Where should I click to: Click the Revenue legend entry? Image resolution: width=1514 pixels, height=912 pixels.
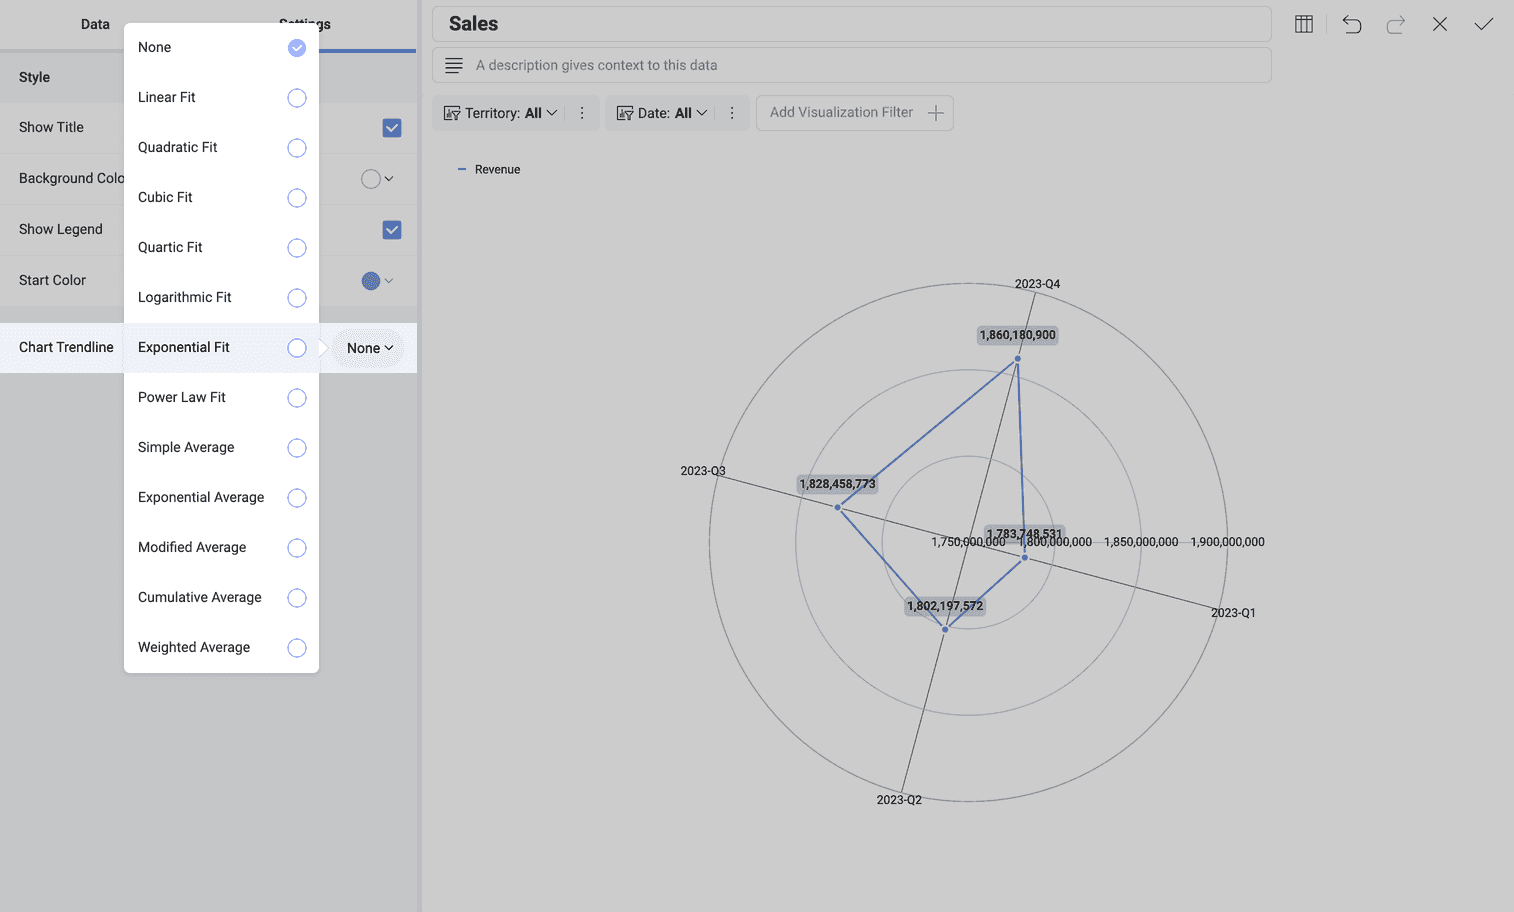pos(489,170)
